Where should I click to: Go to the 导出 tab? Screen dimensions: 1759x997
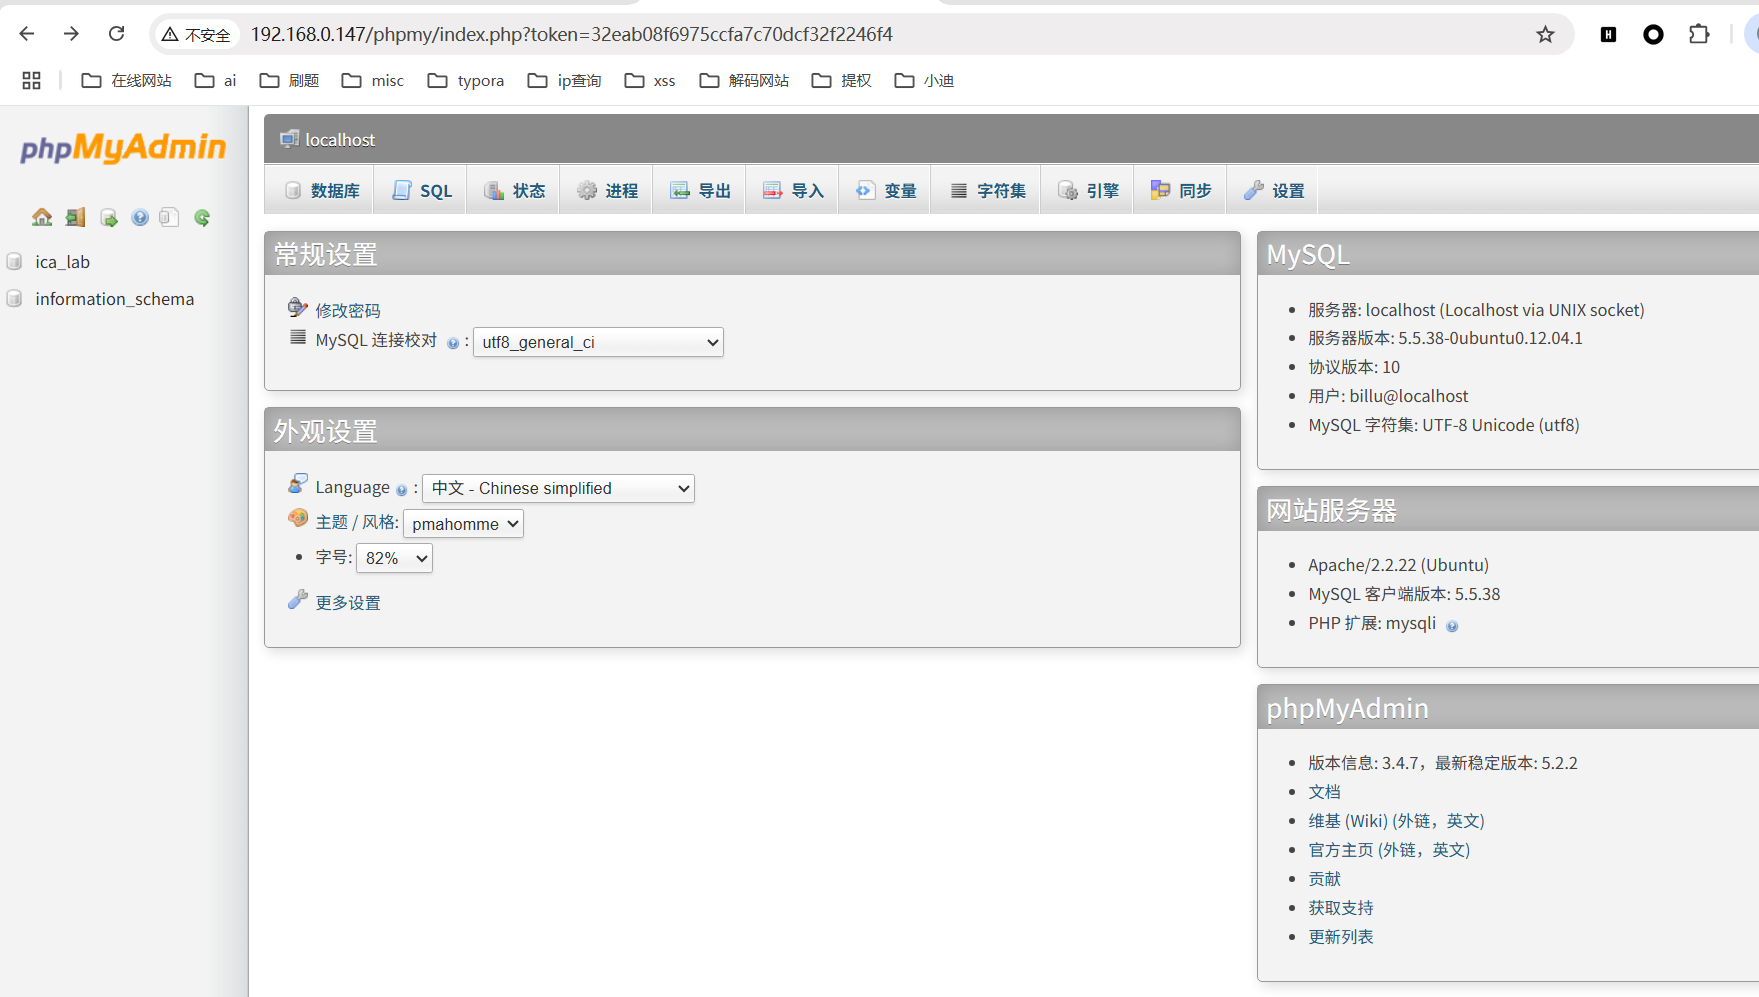(700, 190)
